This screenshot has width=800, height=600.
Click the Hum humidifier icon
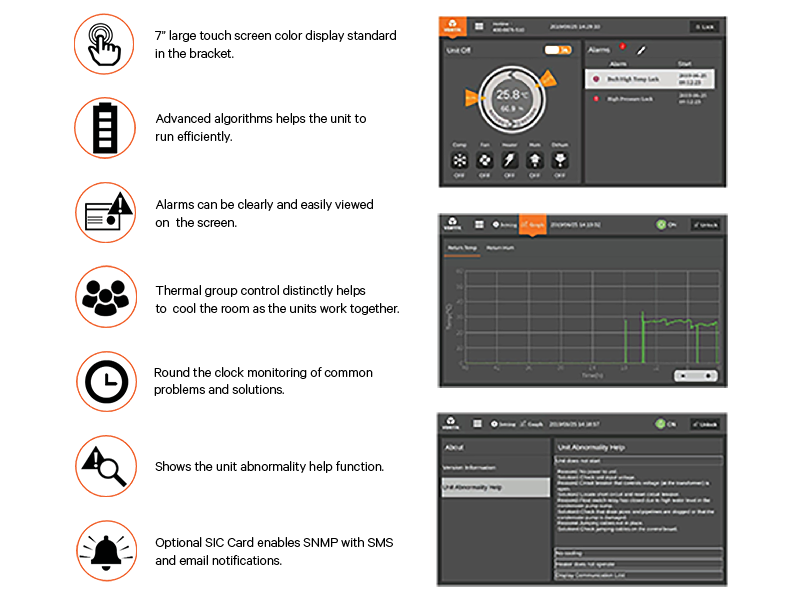tap(534, 160)
